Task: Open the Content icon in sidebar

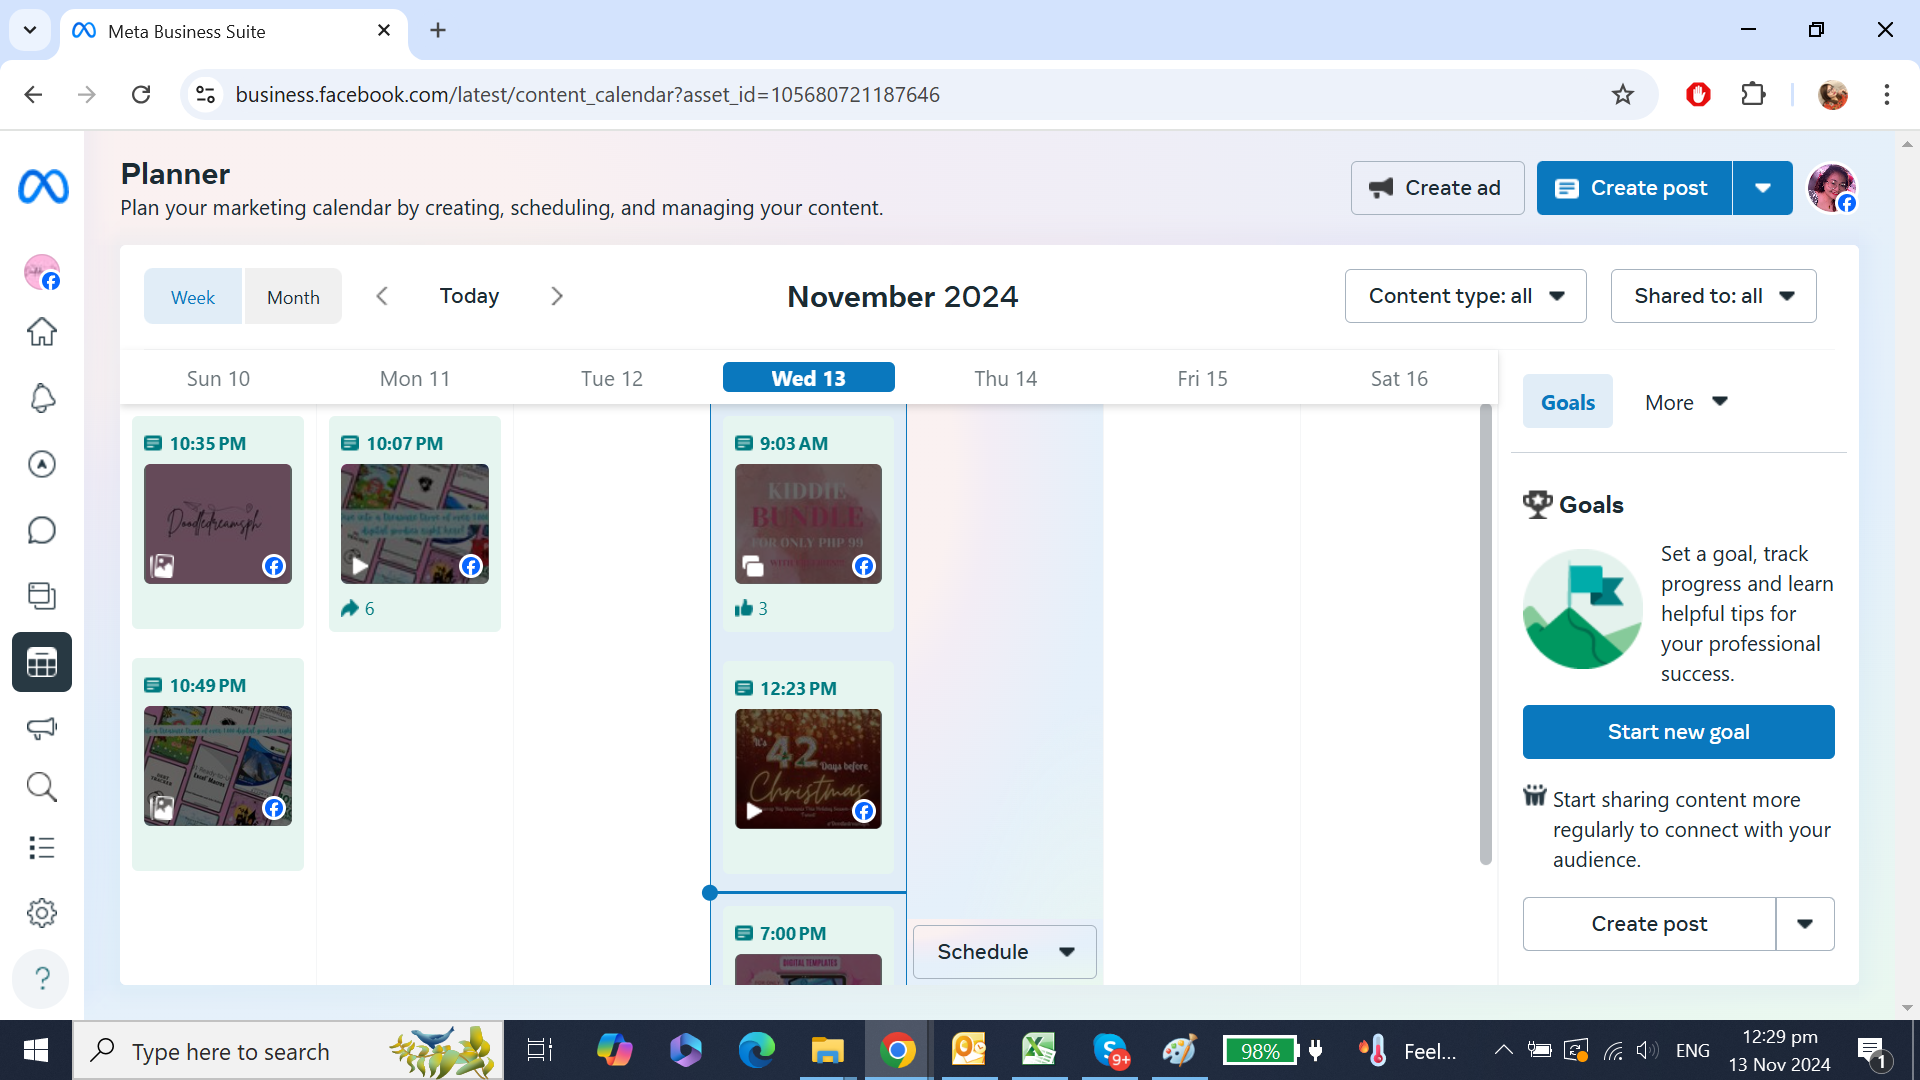Action: [x=42, y=596]
